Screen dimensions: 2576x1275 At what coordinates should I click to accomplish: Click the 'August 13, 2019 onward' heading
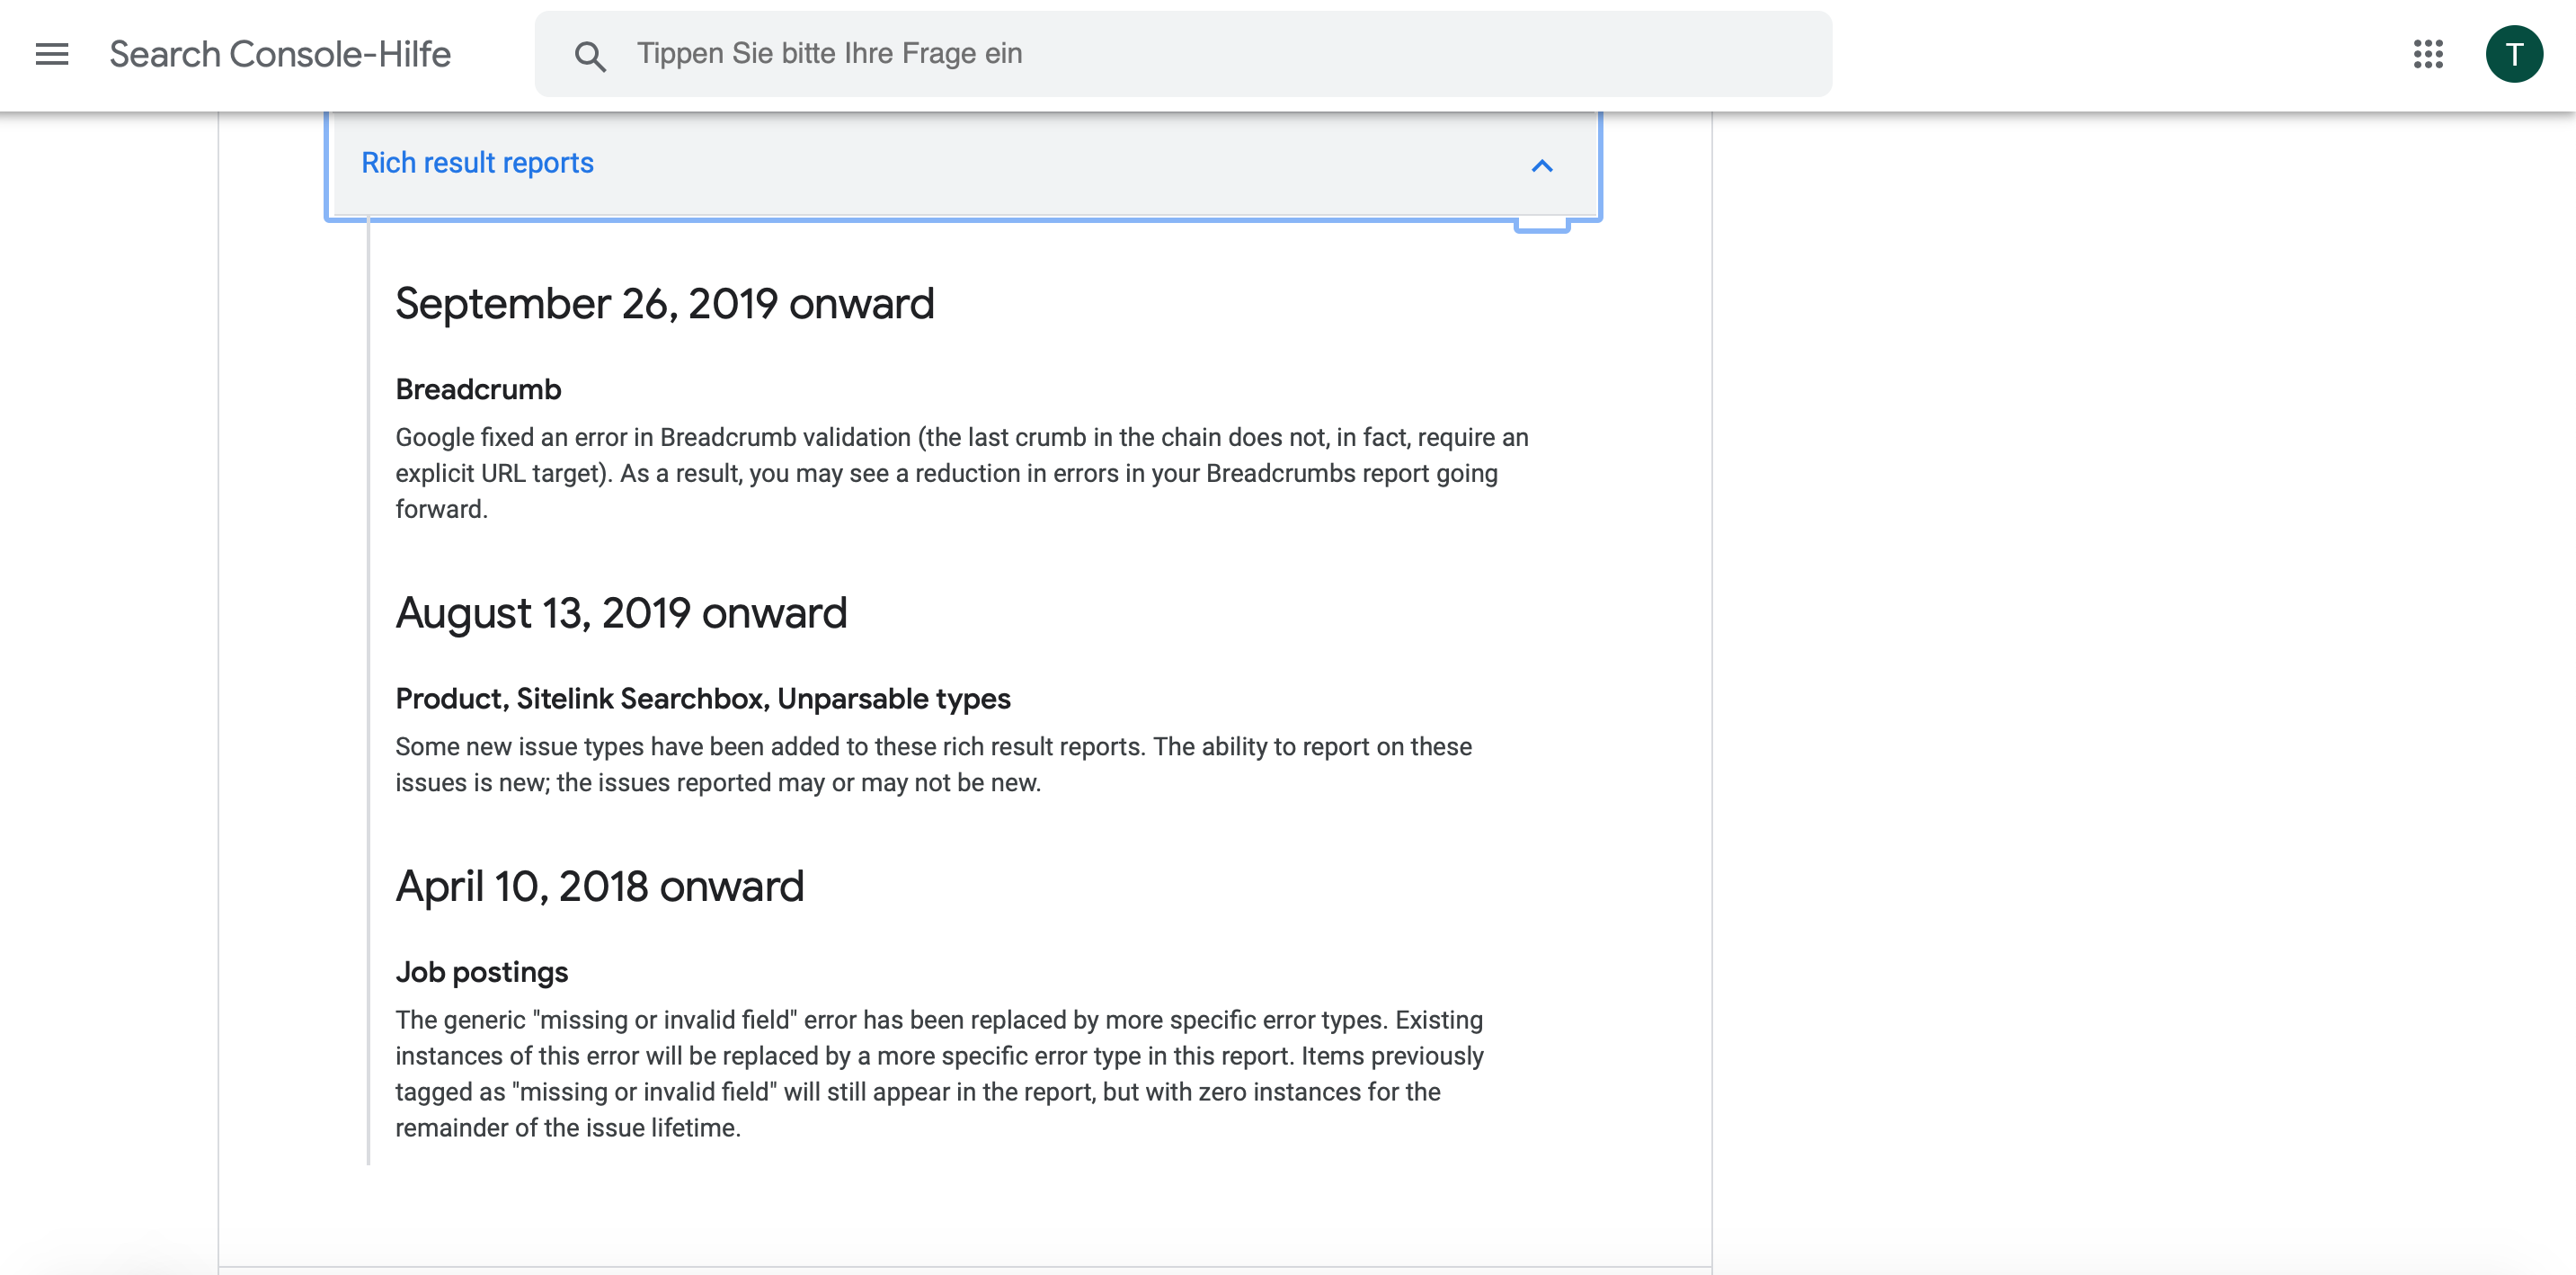point(620,613)
